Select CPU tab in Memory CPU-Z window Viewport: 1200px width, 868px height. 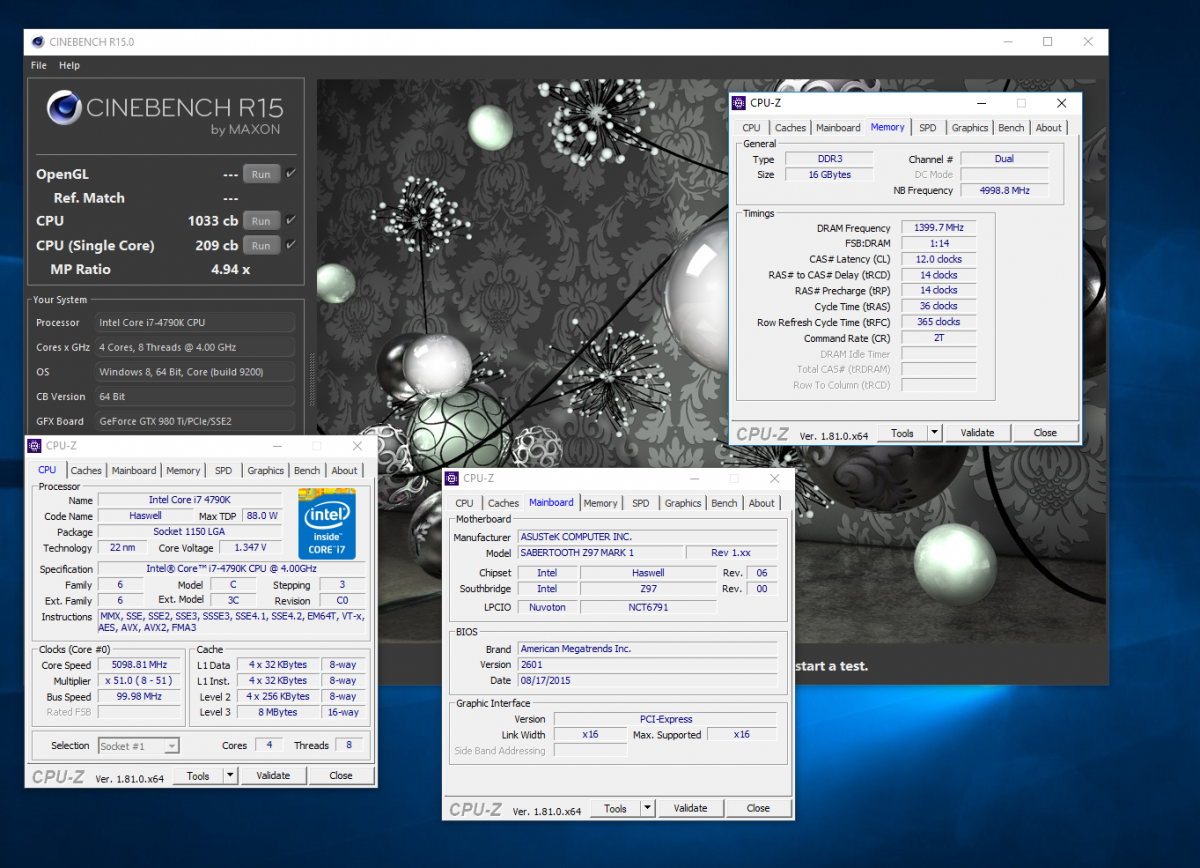[751, 128]
